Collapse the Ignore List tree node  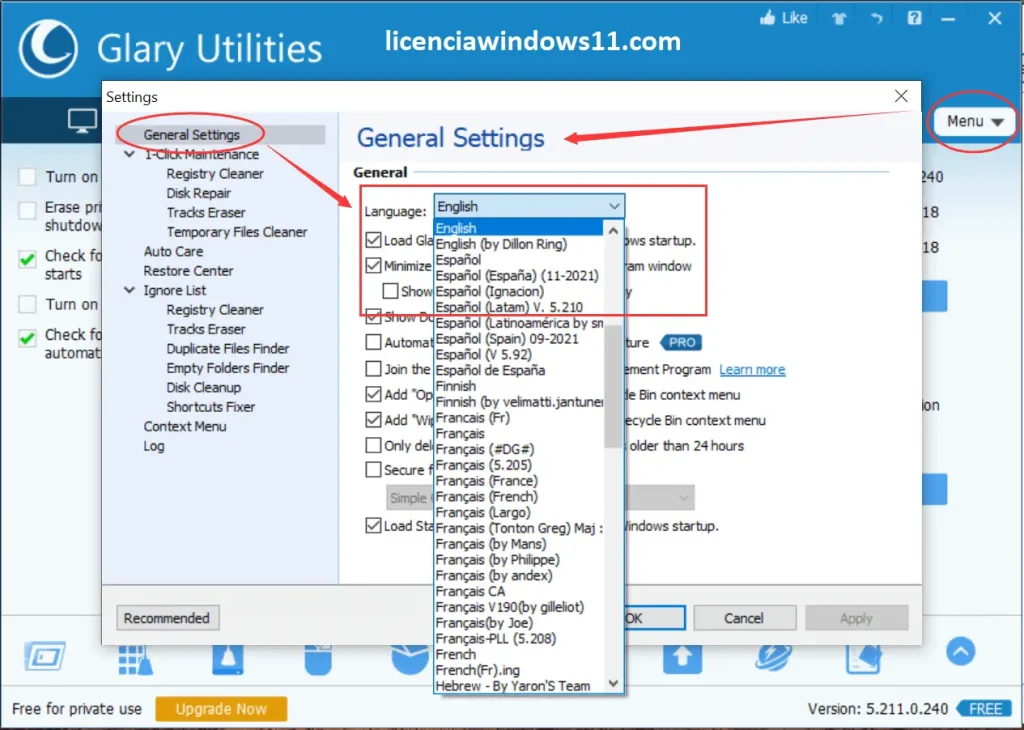(129, 291)
